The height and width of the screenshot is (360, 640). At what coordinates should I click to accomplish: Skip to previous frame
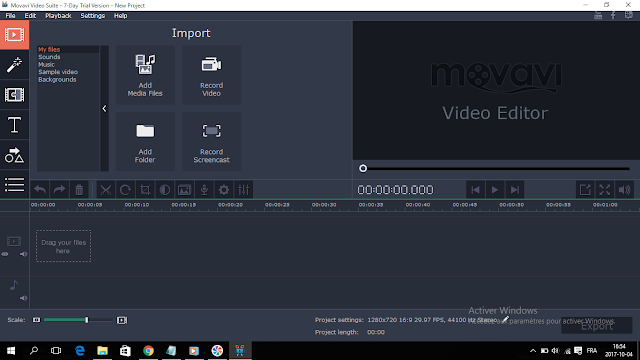click(476, 190)
